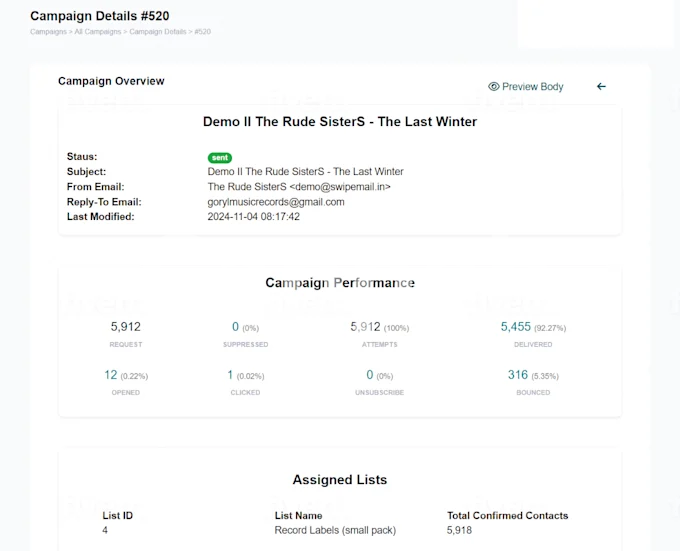Select the 5,912 attempts figure

pyautogui.click(x=367, y=327)
